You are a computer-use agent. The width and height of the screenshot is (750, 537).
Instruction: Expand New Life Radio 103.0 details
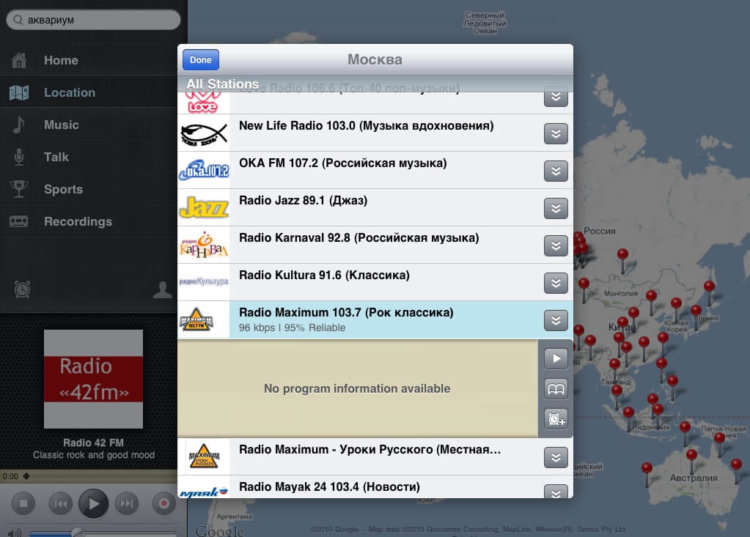coord(555,133)
